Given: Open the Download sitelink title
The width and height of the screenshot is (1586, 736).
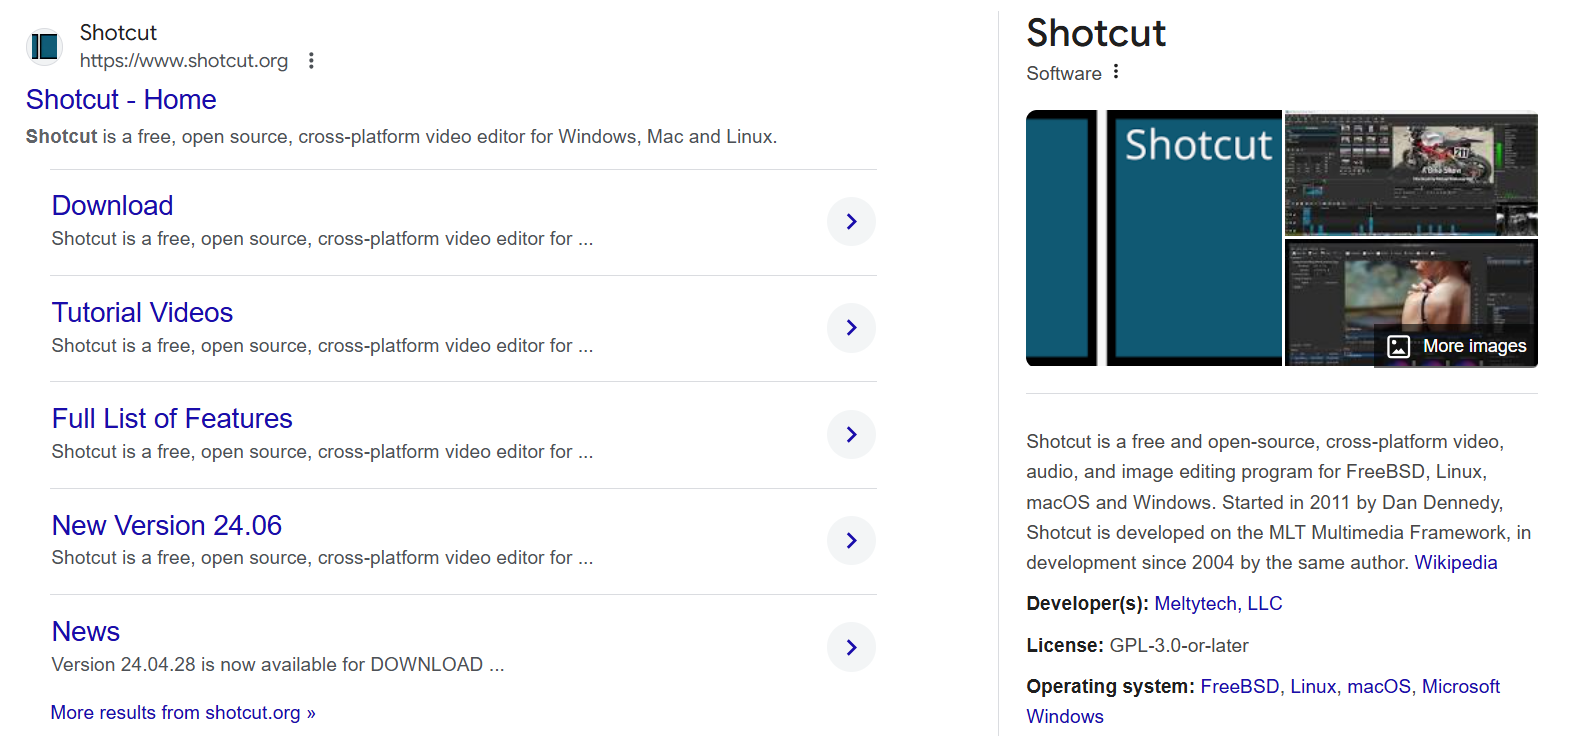Looking at the screenshot, I should (x=112, y=206).
